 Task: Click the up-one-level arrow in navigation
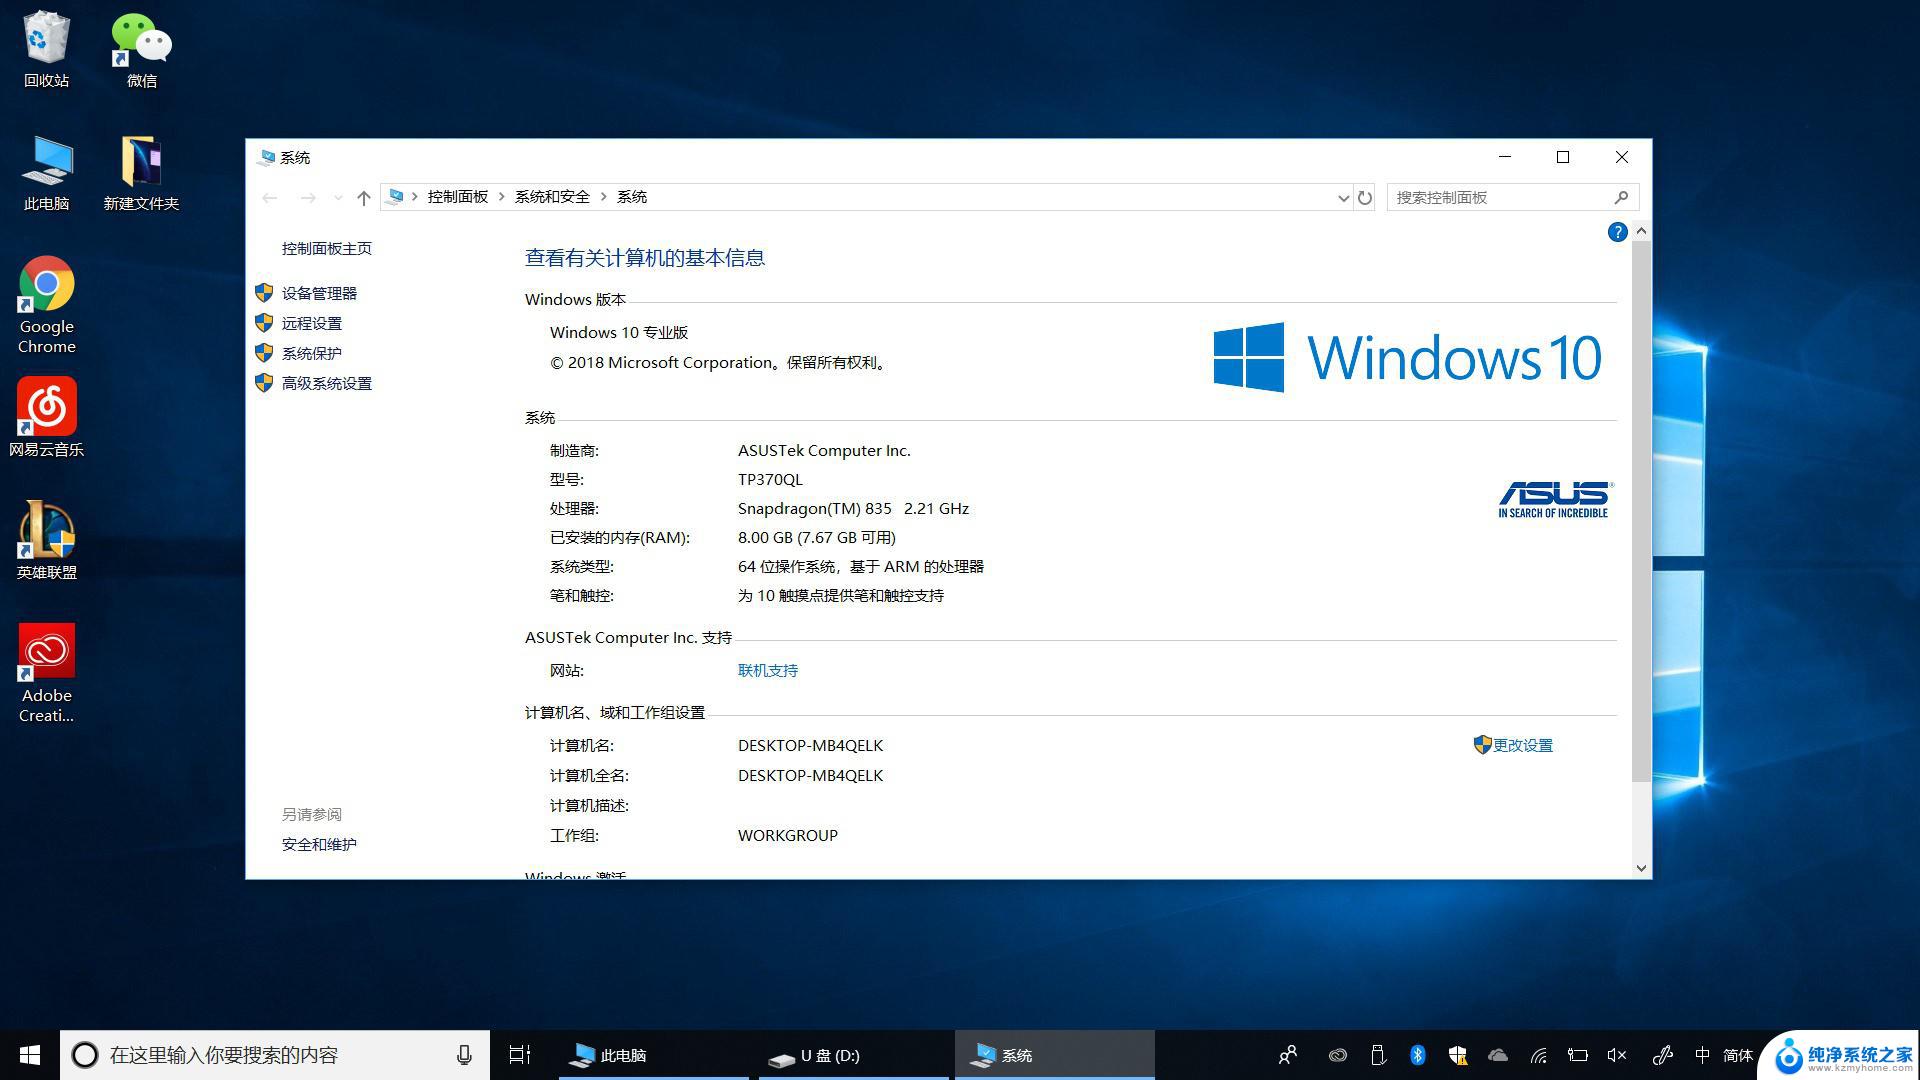click(x=363, y=197)
